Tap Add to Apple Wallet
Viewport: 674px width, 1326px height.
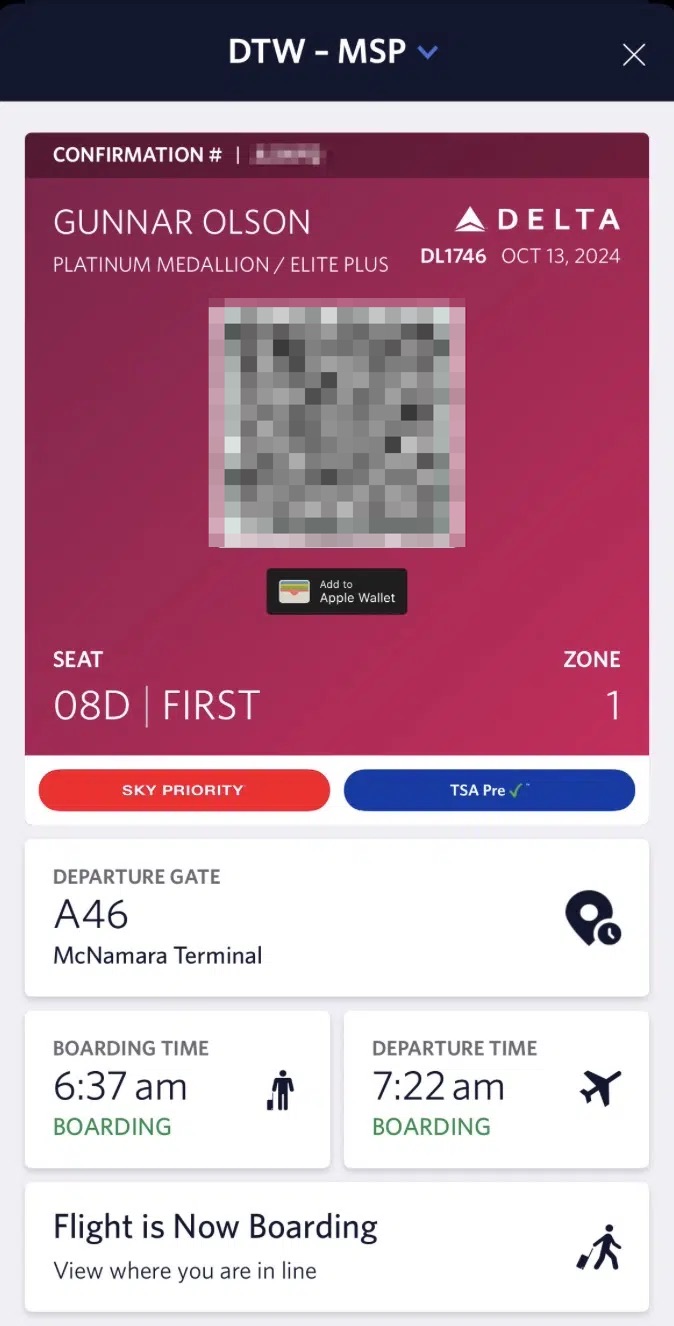click(336, 591)
